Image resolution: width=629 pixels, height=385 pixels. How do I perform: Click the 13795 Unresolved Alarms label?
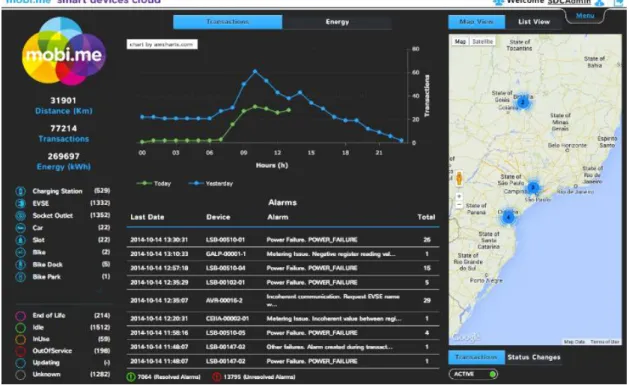259,377
